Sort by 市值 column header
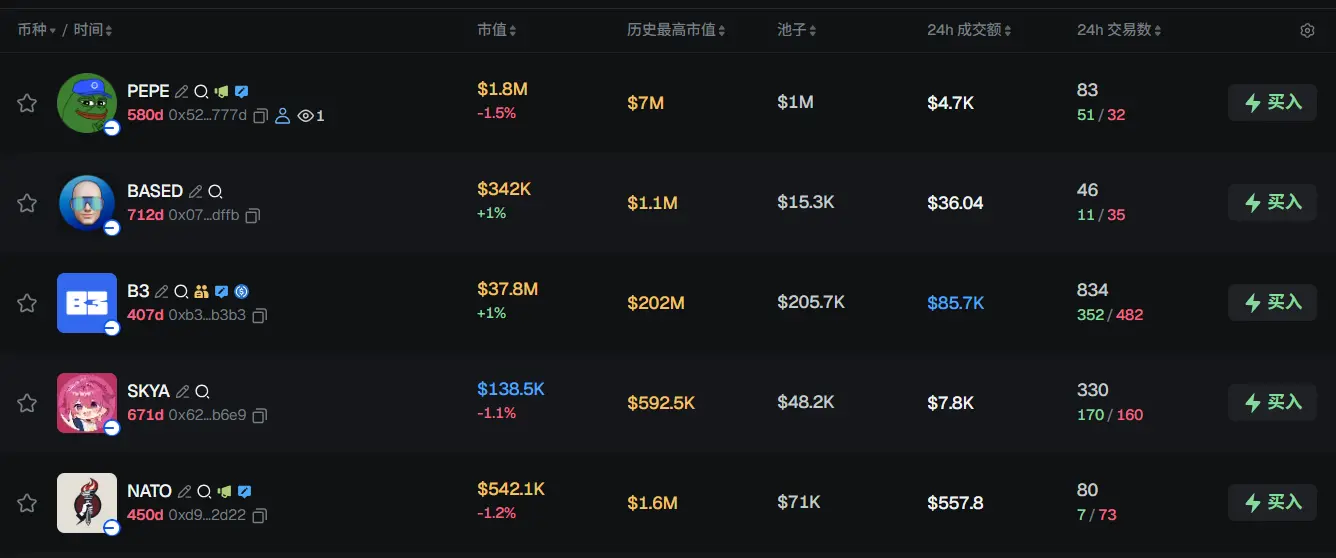 coord(496,31)
